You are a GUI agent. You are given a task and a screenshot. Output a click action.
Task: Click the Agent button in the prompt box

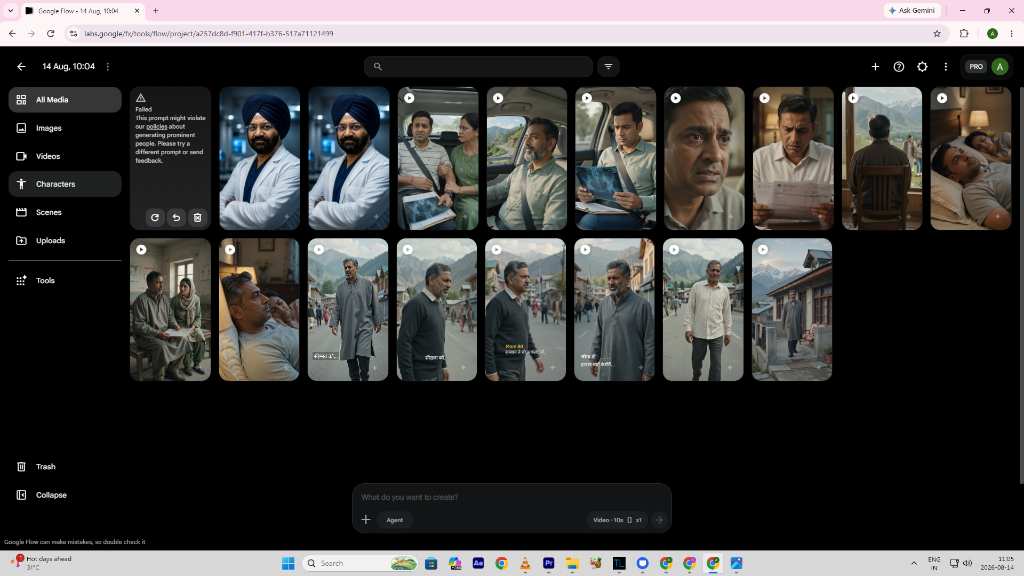point(394,520)
